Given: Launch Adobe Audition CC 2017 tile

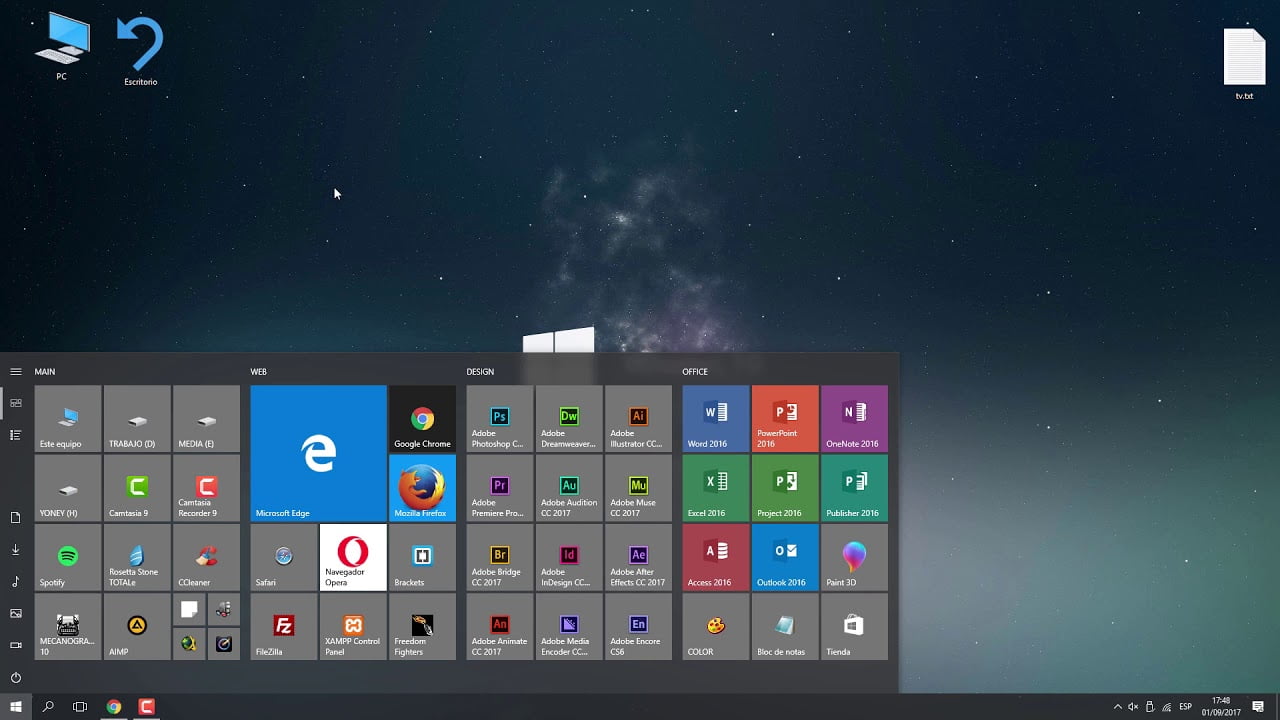Looking at the screenshot, I should click(569, 488).
